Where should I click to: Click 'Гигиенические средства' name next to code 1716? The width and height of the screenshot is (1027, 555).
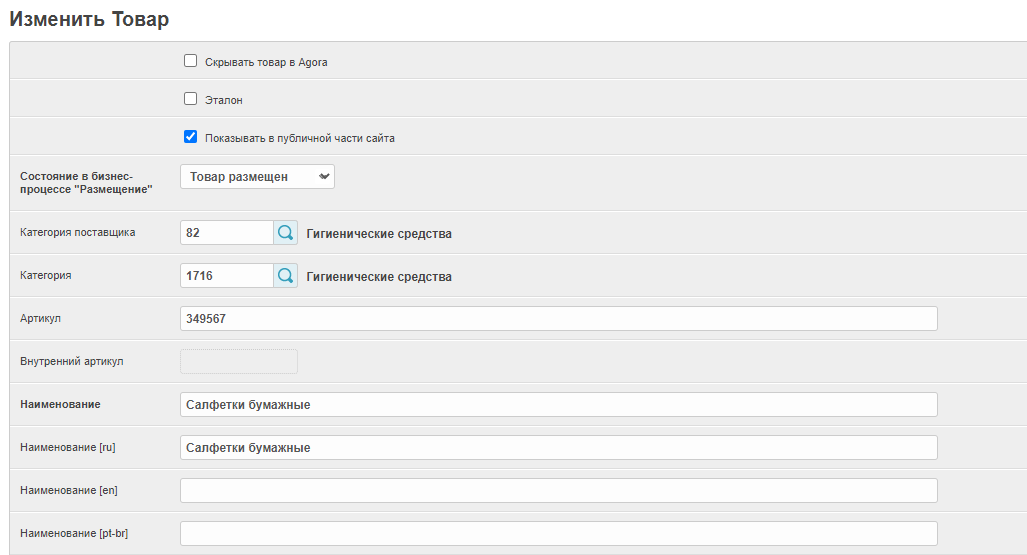378,277
